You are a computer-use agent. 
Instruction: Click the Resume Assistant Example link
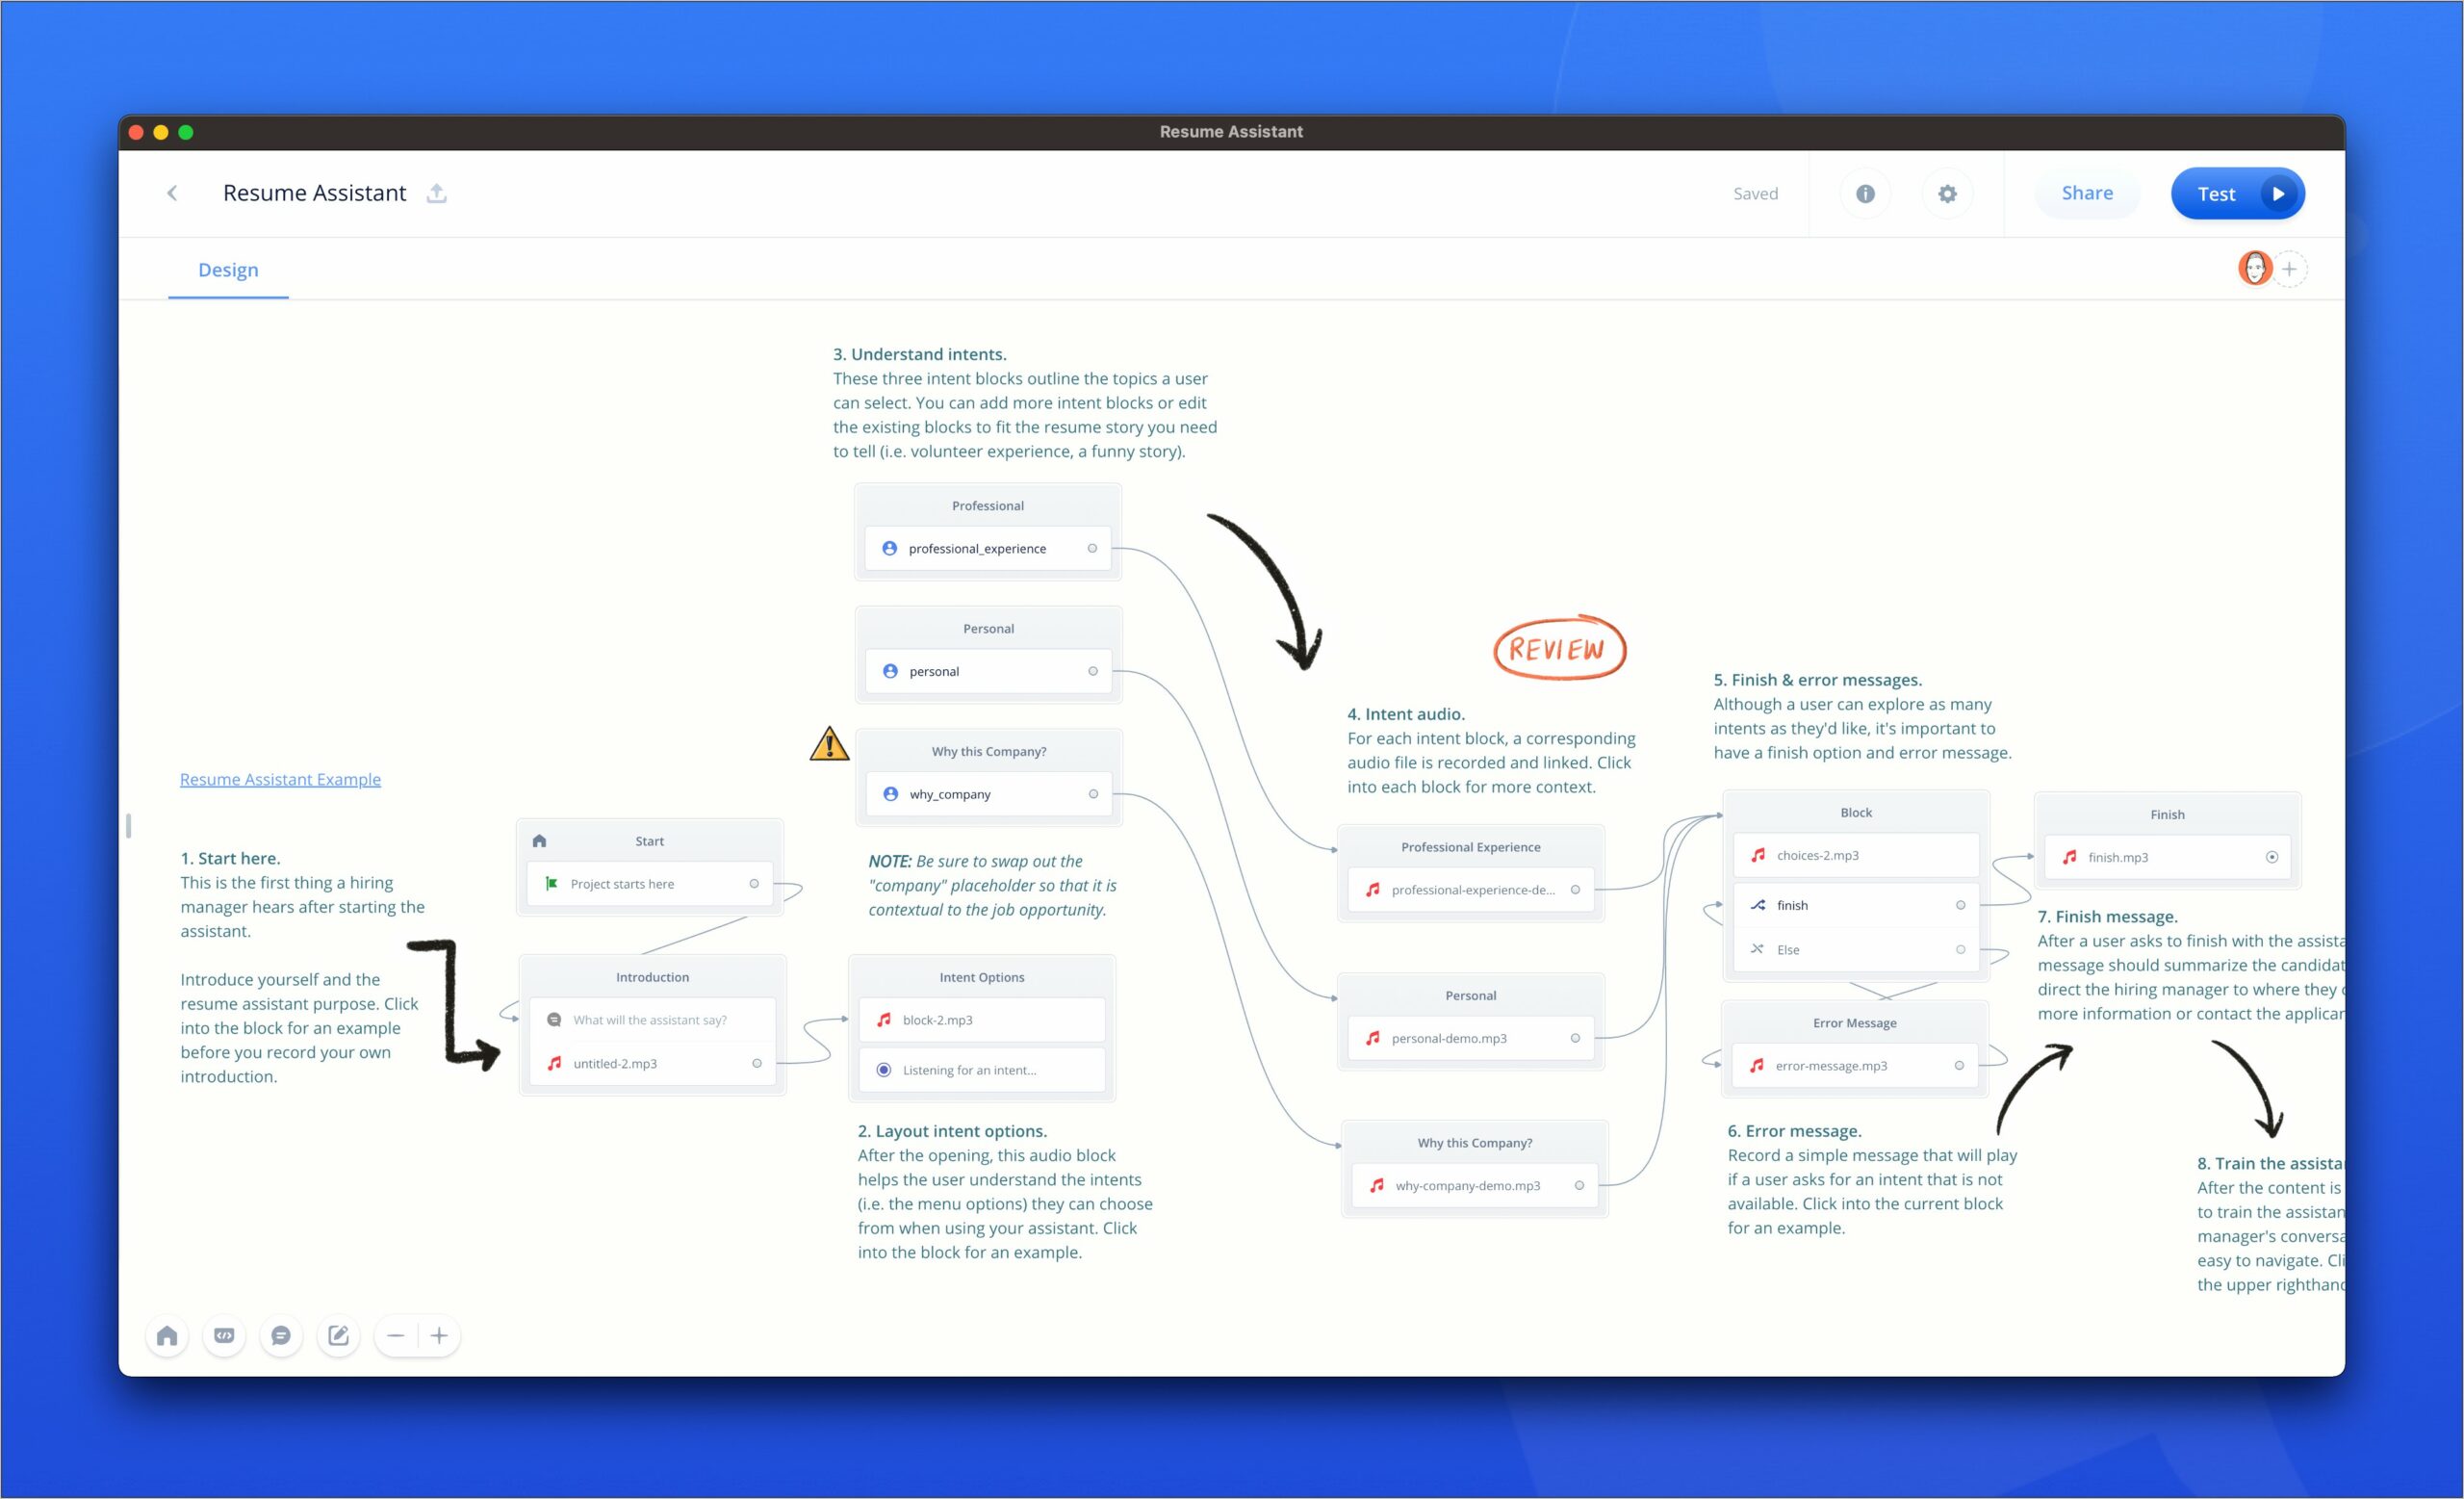click(x=282, y=779)
